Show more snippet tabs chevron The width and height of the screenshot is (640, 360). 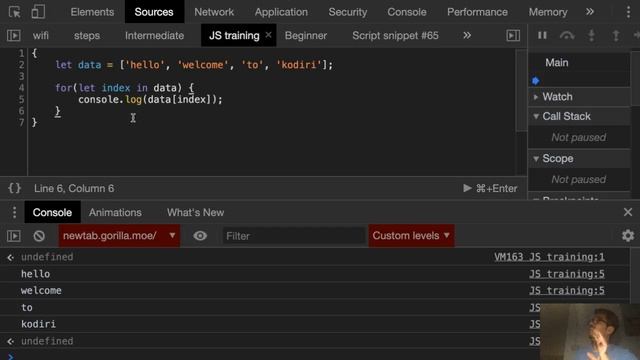467,36
